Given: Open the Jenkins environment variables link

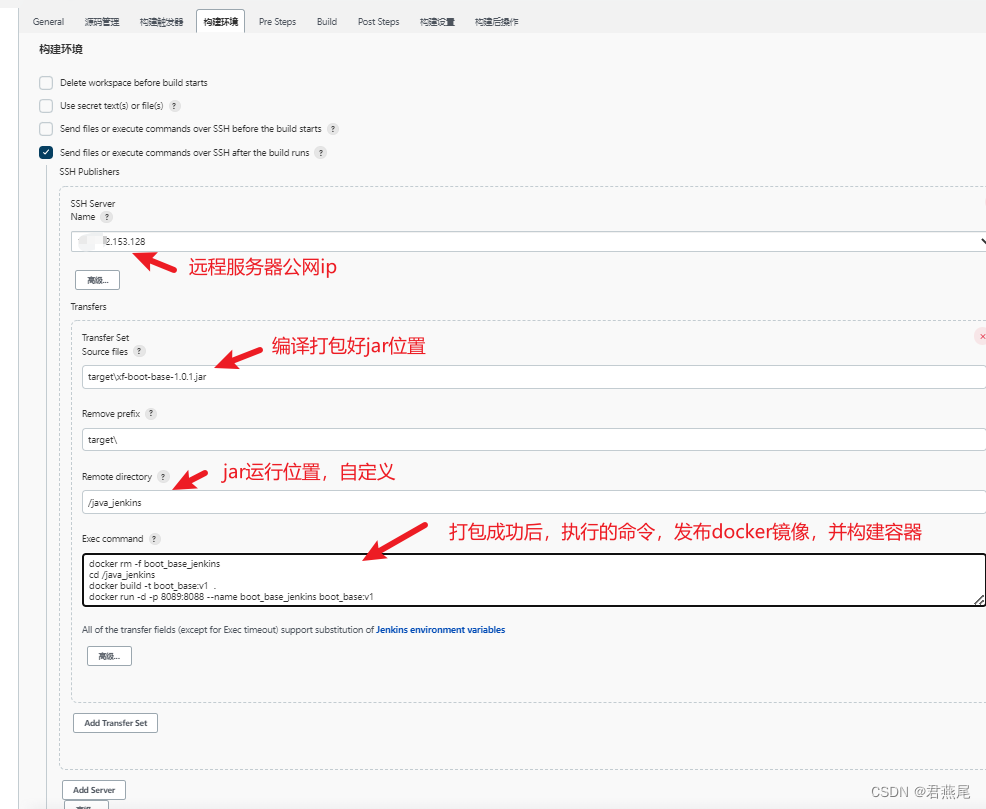Looking at the screenshot, I should [x=440, y=630].
